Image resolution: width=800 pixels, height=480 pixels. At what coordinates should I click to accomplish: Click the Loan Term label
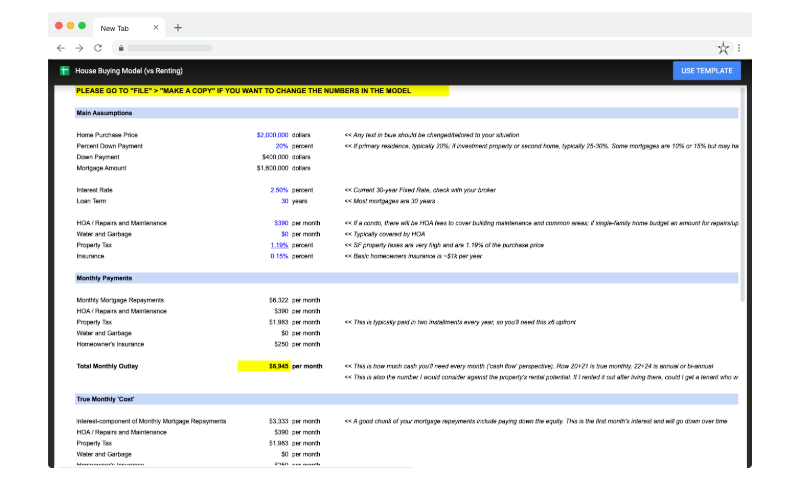pos(91,201)
